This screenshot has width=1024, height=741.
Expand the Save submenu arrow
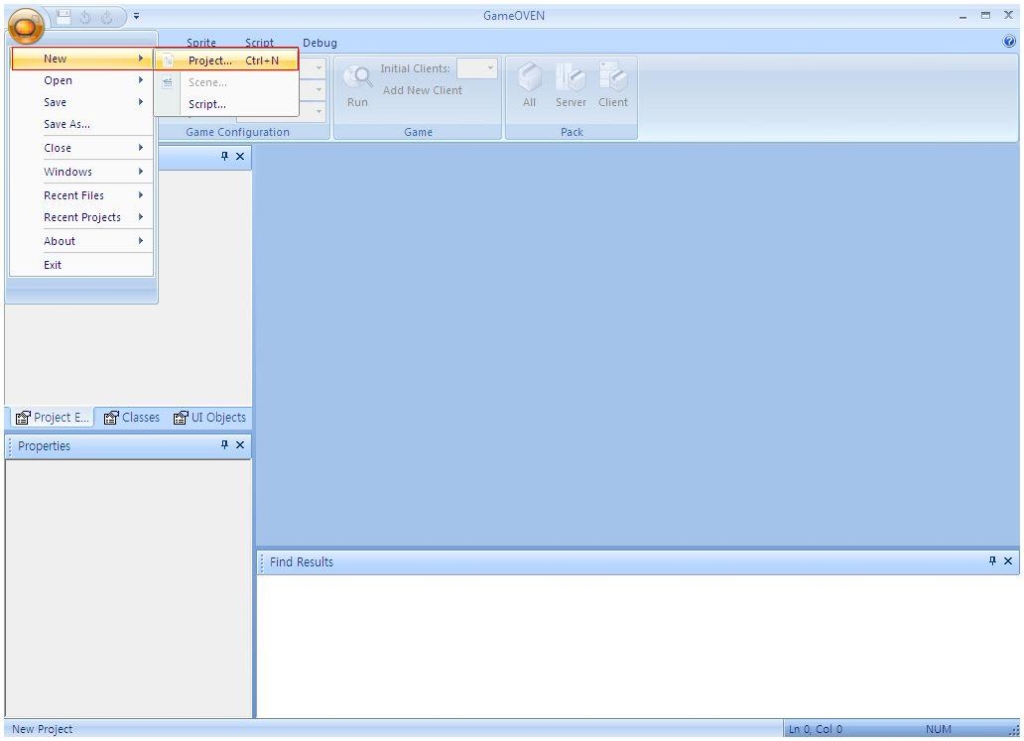pyautogui.click(x=140, y=101)
